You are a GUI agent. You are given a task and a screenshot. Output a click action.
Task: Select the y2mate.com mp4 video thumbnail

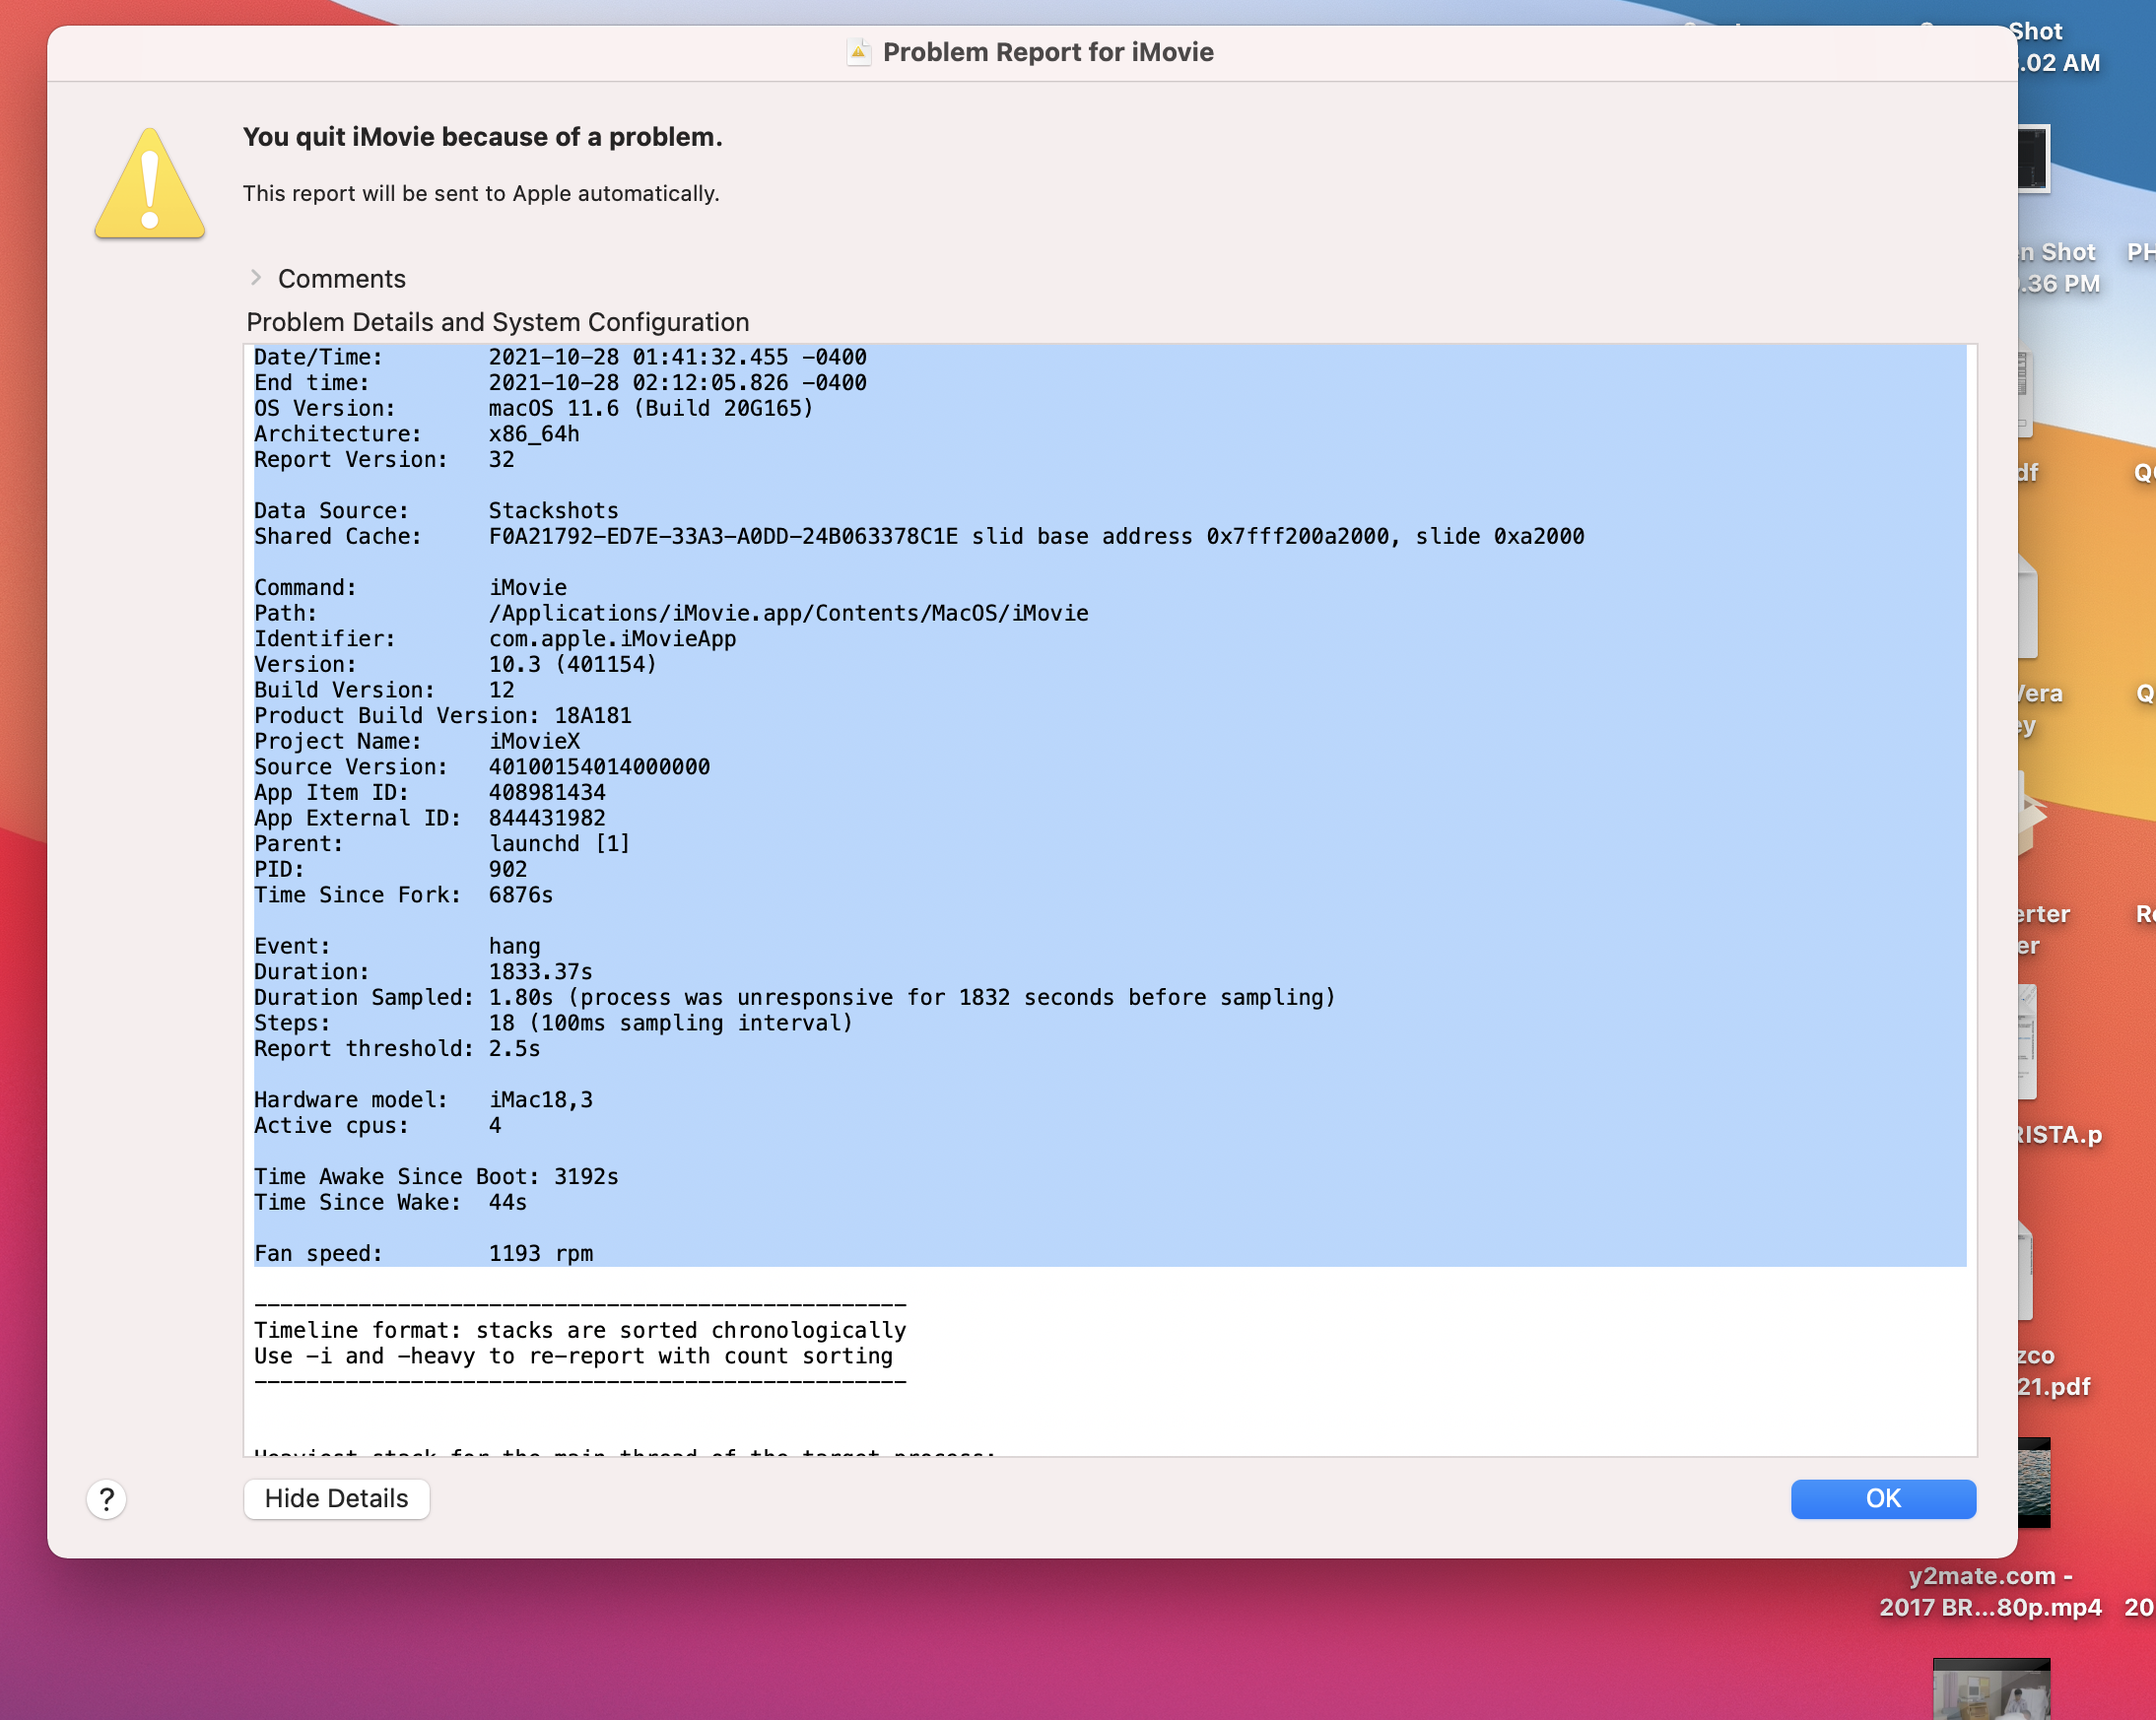pos(2034,1481)
